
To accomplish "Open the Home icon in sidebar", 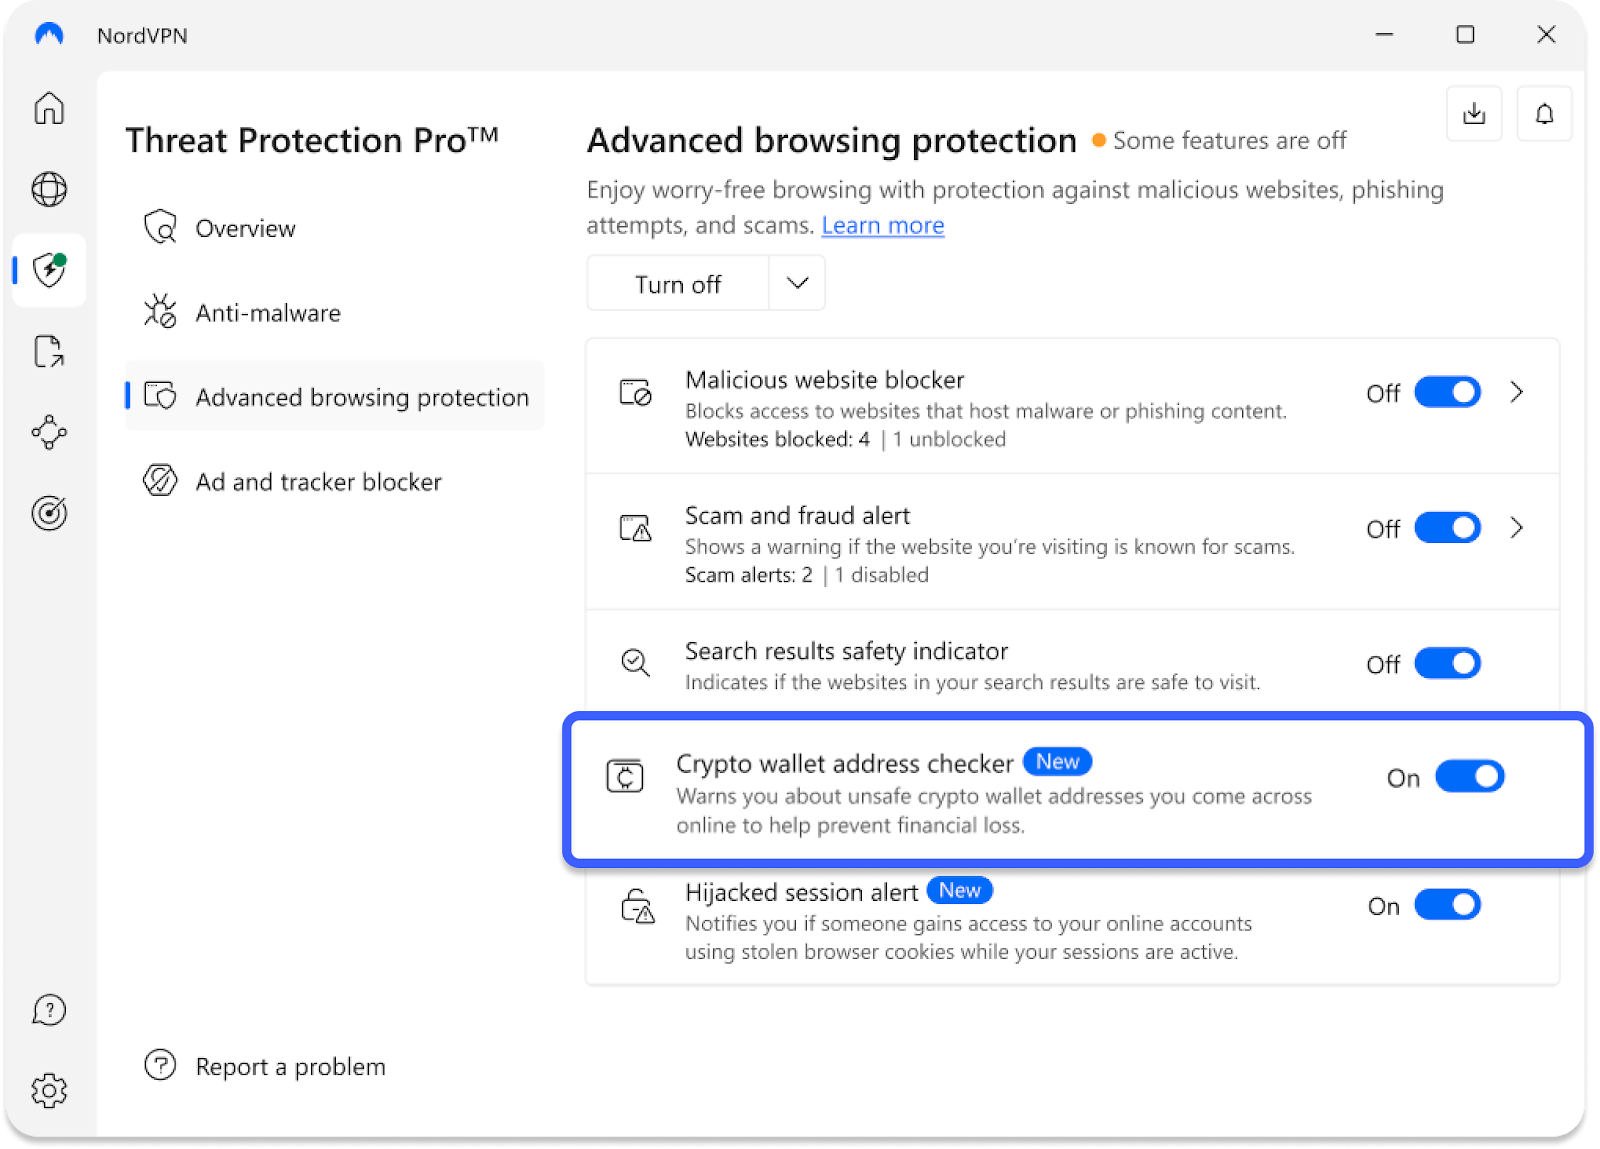I will tap(49, 108).
